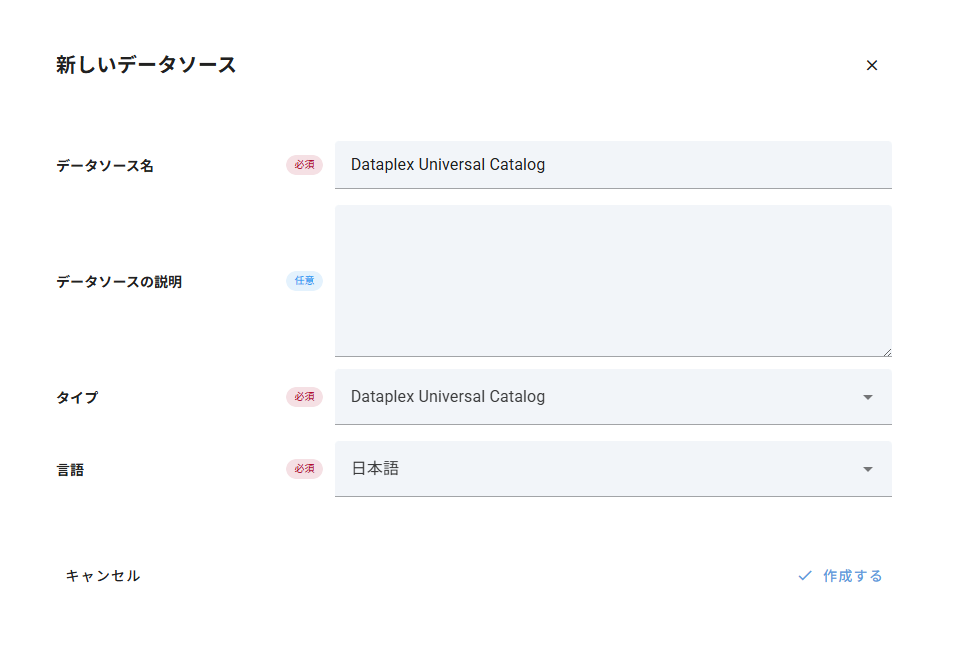Click into the データソースの説明 text area
976x656 pixels.
(612, 280)
